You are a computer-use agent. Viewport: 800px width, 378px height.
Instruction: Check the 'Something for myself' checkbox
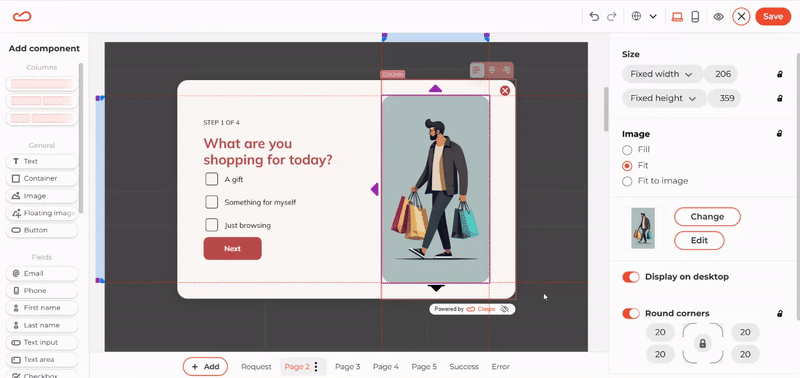click(211, 202)
